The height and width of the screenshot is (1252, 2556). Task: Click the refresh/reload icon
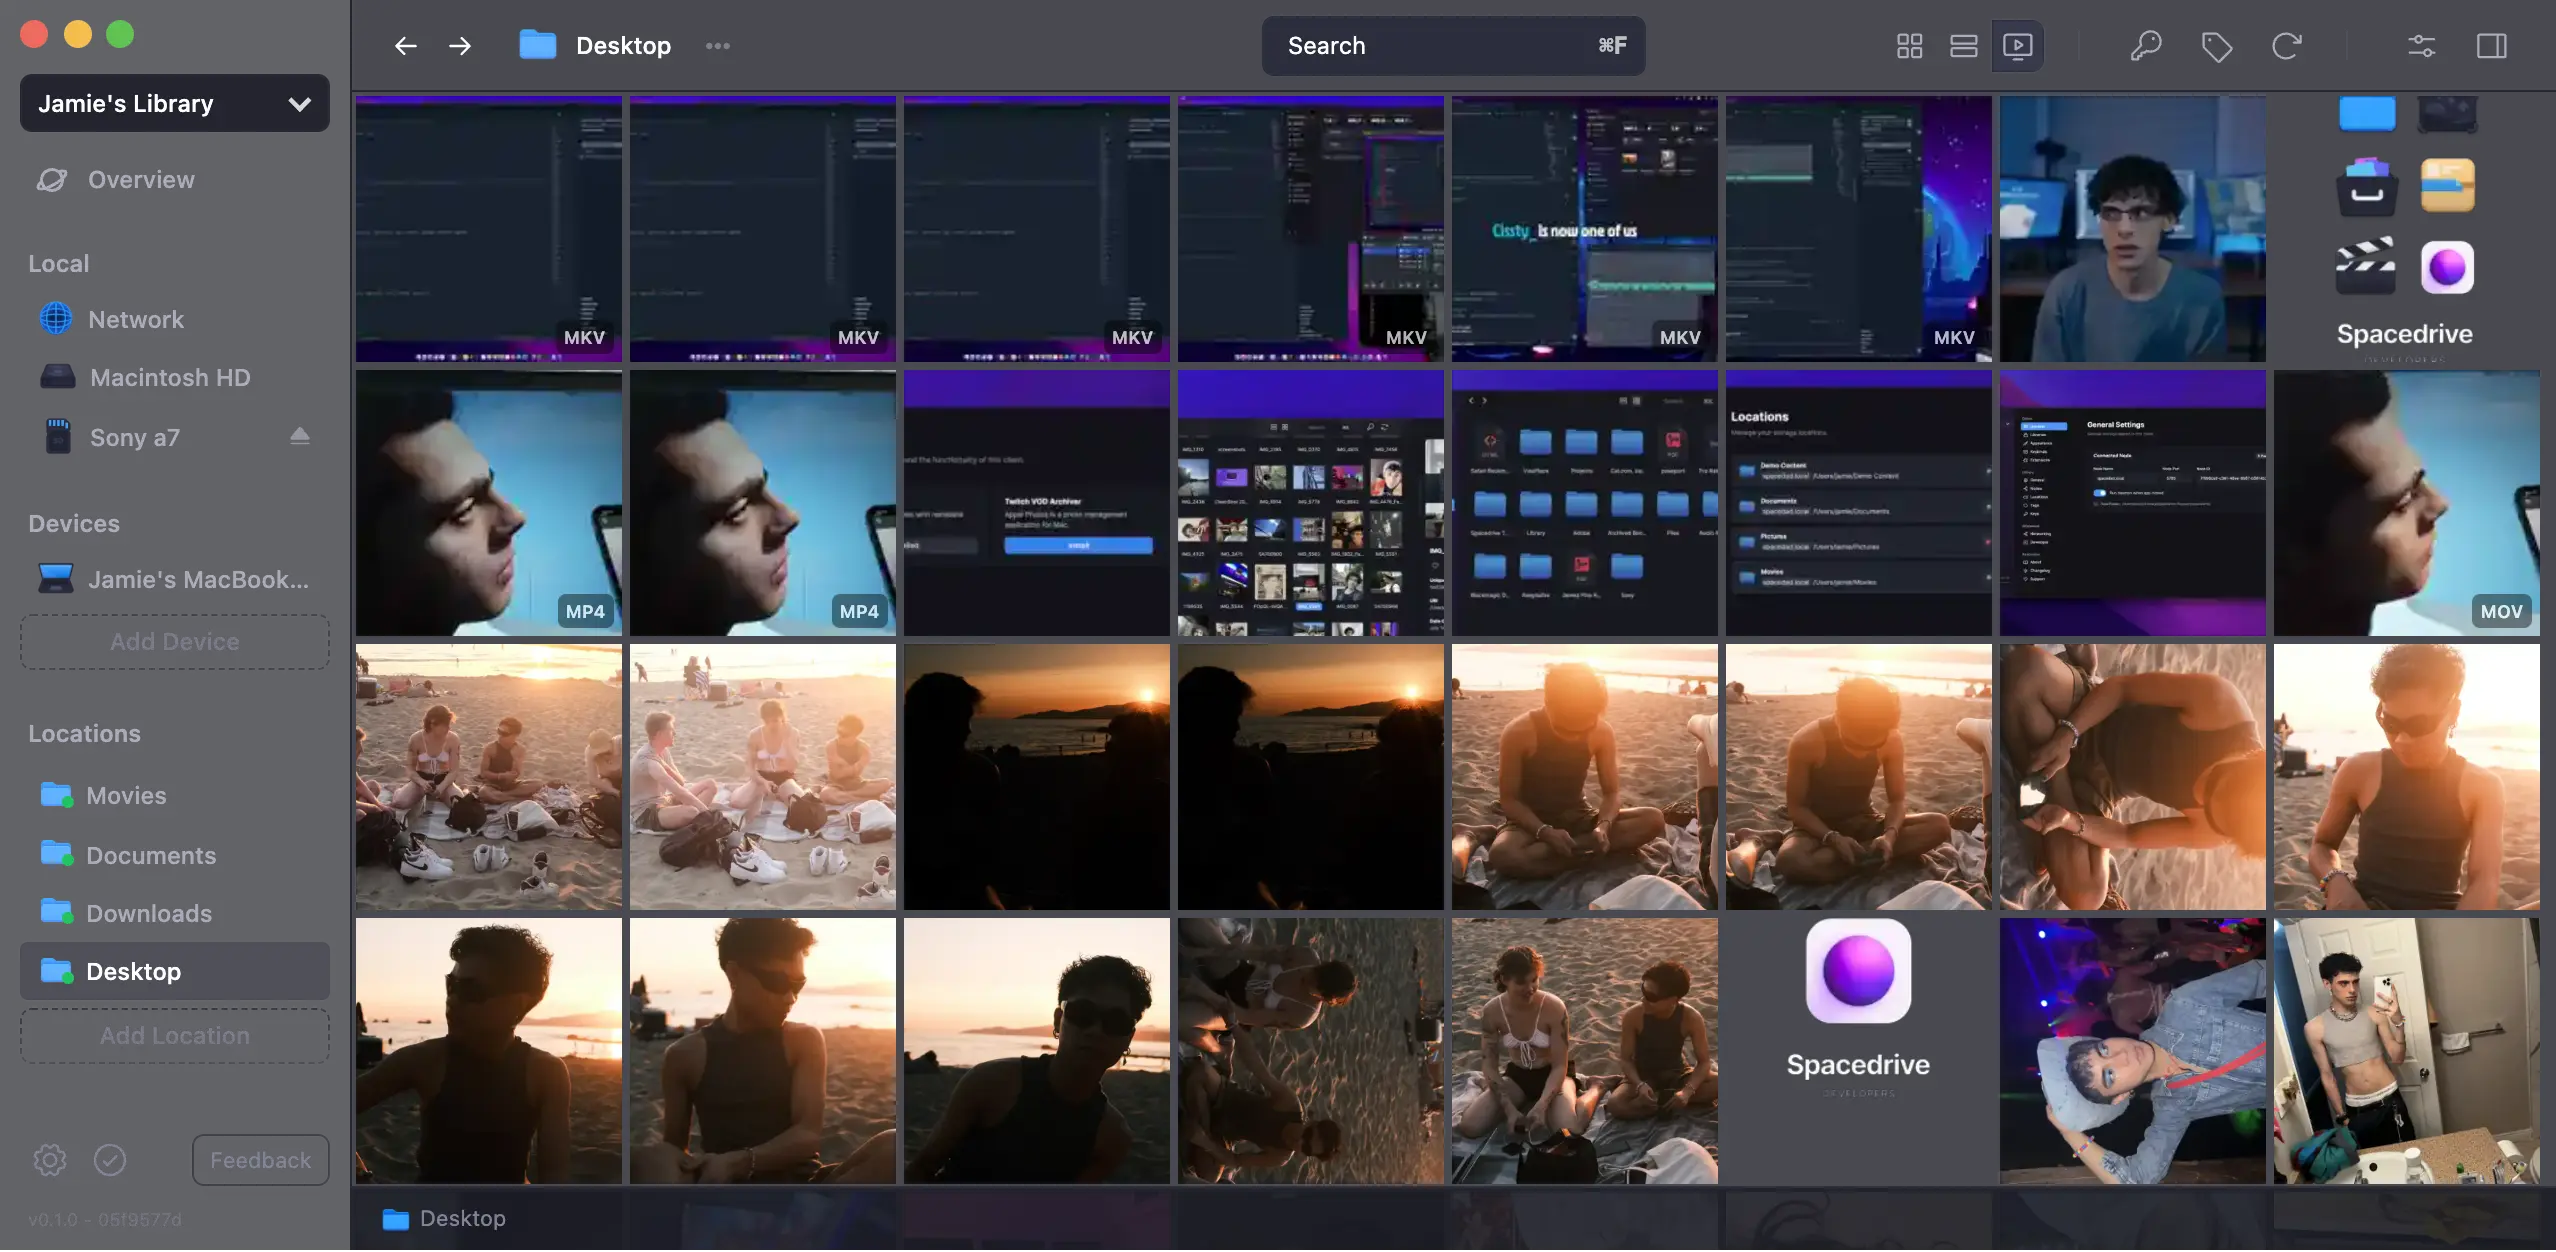click(2286, 46)
